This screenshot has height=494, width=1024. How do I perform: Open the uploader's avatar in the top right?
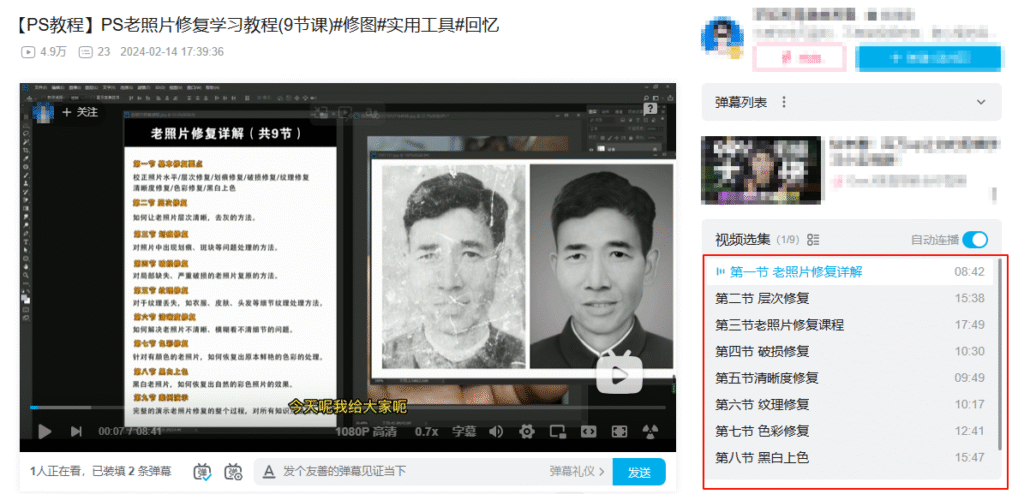[x=722, y=37]
